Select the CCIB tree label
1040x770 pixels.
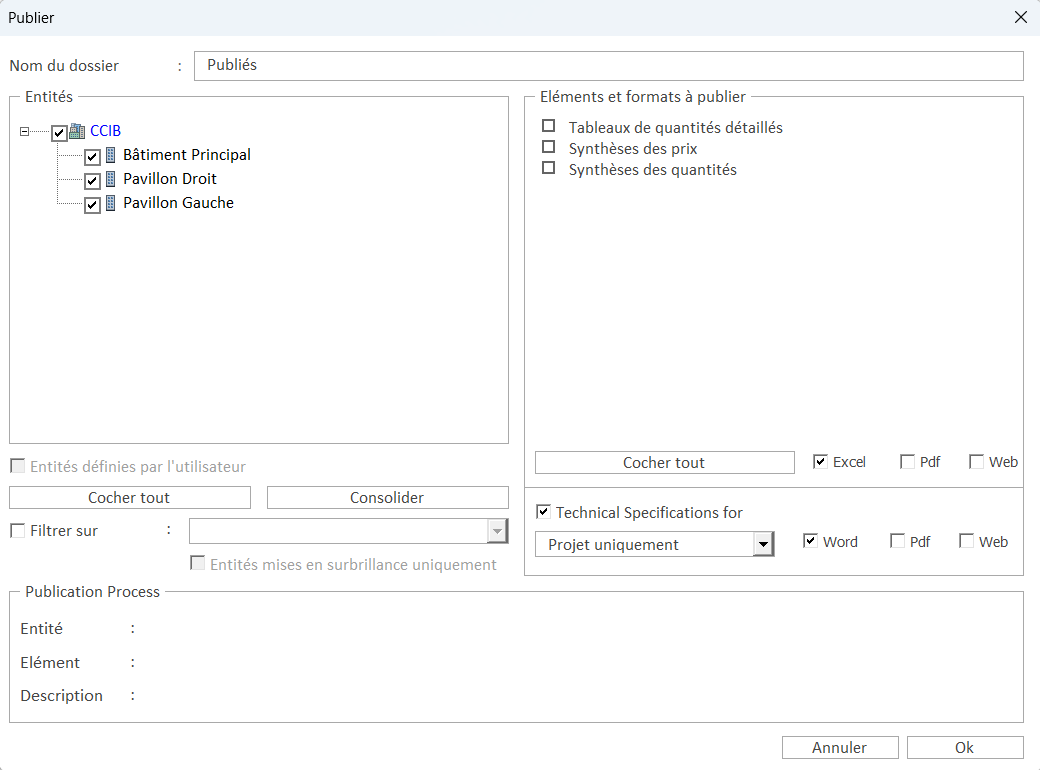point(105,131)
